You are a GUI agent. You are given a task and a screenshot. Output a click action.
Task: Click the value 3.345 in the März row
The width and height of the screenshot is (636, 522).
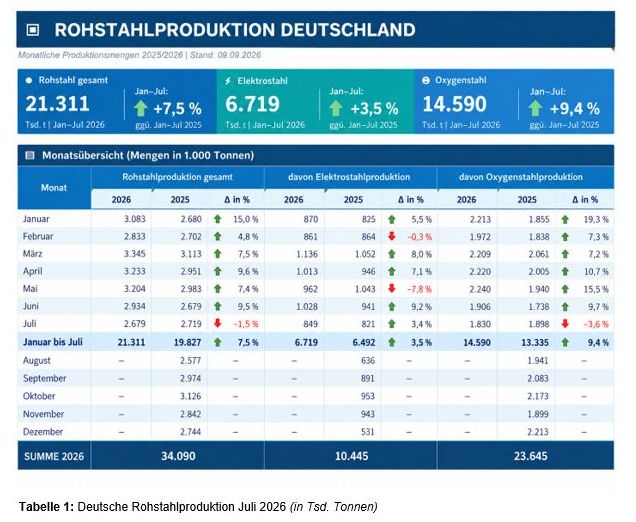pos(135,254)
